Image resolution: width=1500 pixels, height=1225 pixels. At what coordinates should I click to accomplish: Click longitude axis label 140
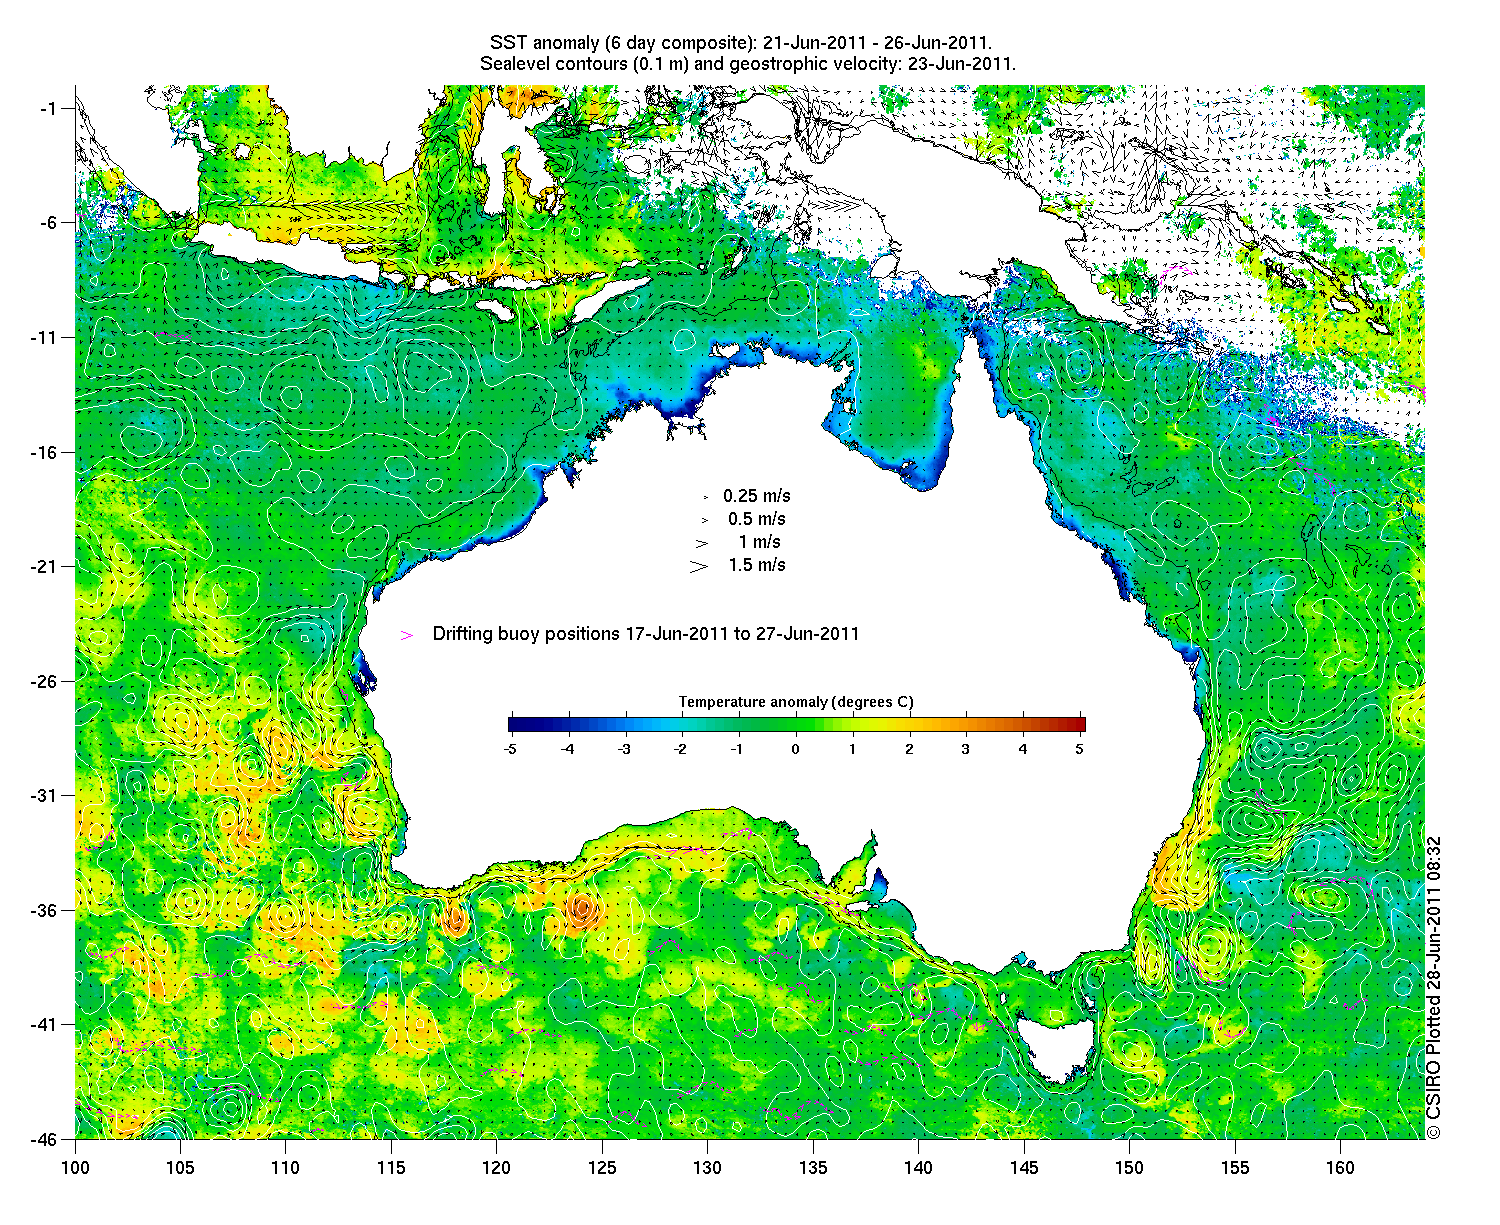click(918, 1168)
